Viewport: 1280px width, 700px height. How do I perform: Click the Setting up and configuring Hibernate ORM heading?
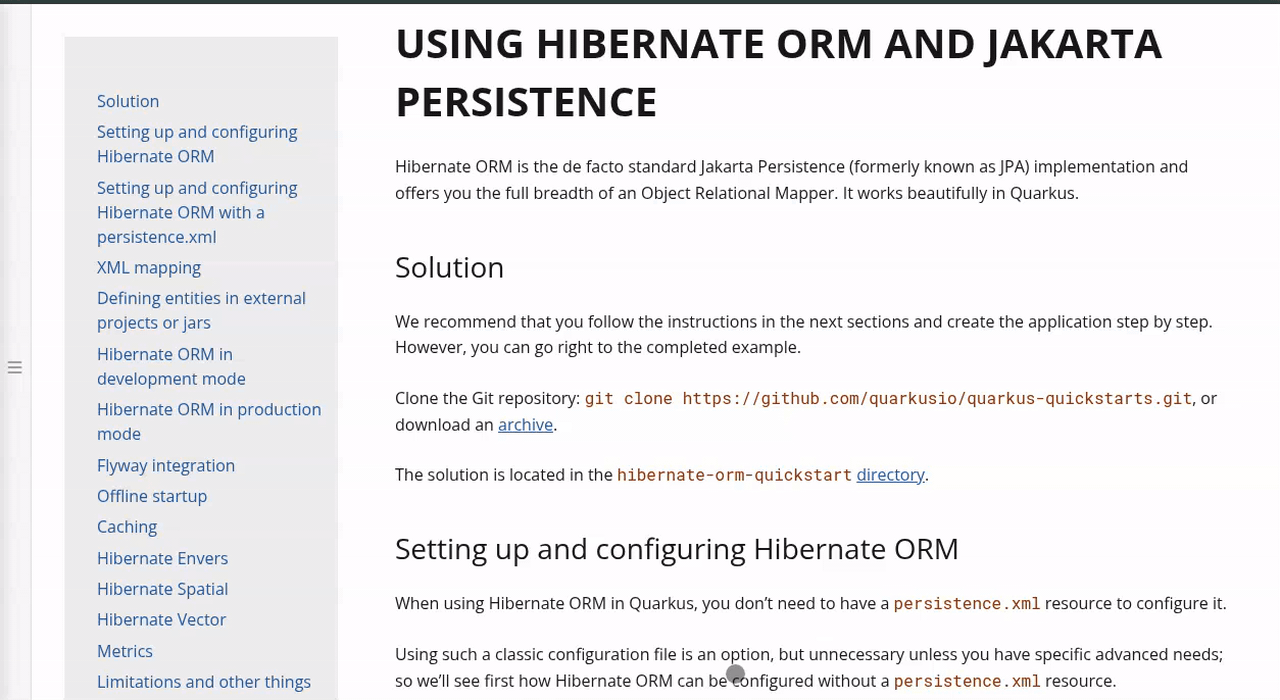pos(676,549)
